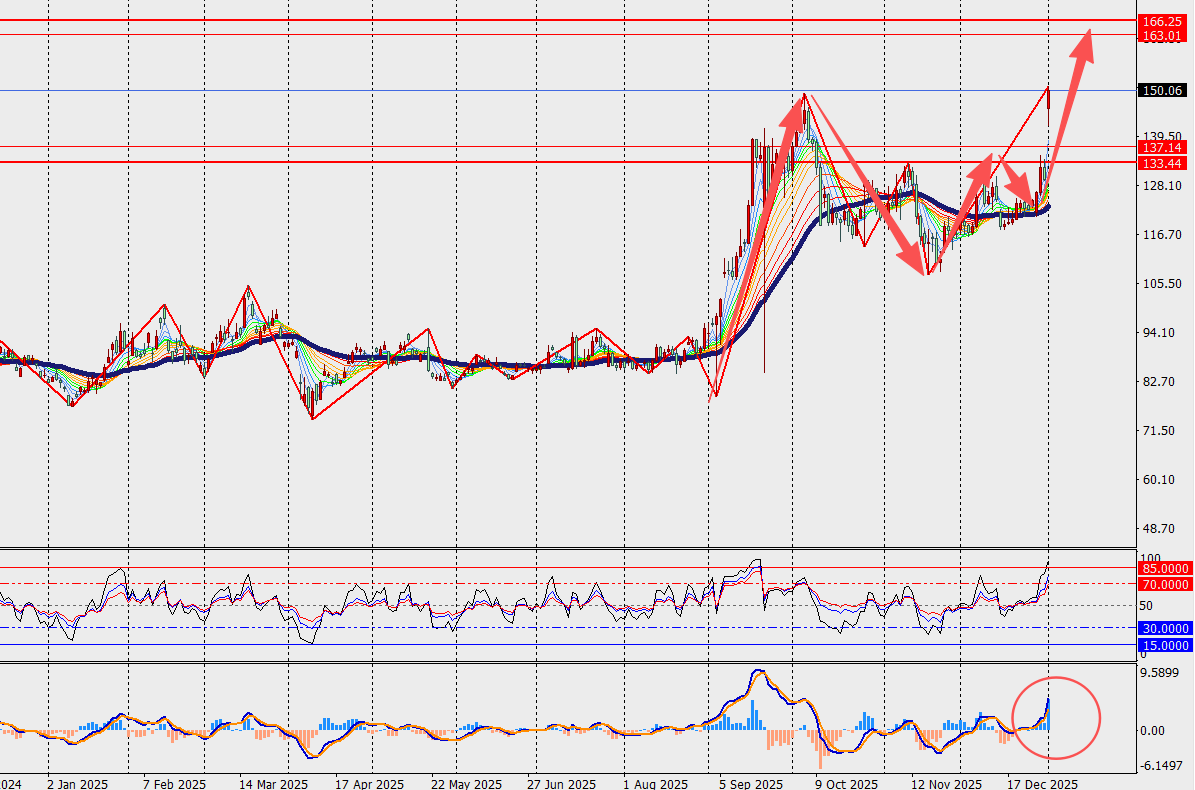The height and width of the screenshot is (790, 1195).
Task: Select the 163.01 resistance price label
Action: coord(1163,36)
